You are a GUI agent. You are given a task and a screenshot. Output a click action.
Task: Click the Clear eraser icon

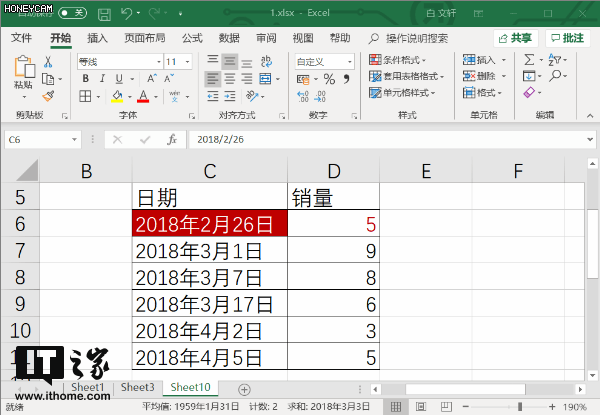point(529,93)
